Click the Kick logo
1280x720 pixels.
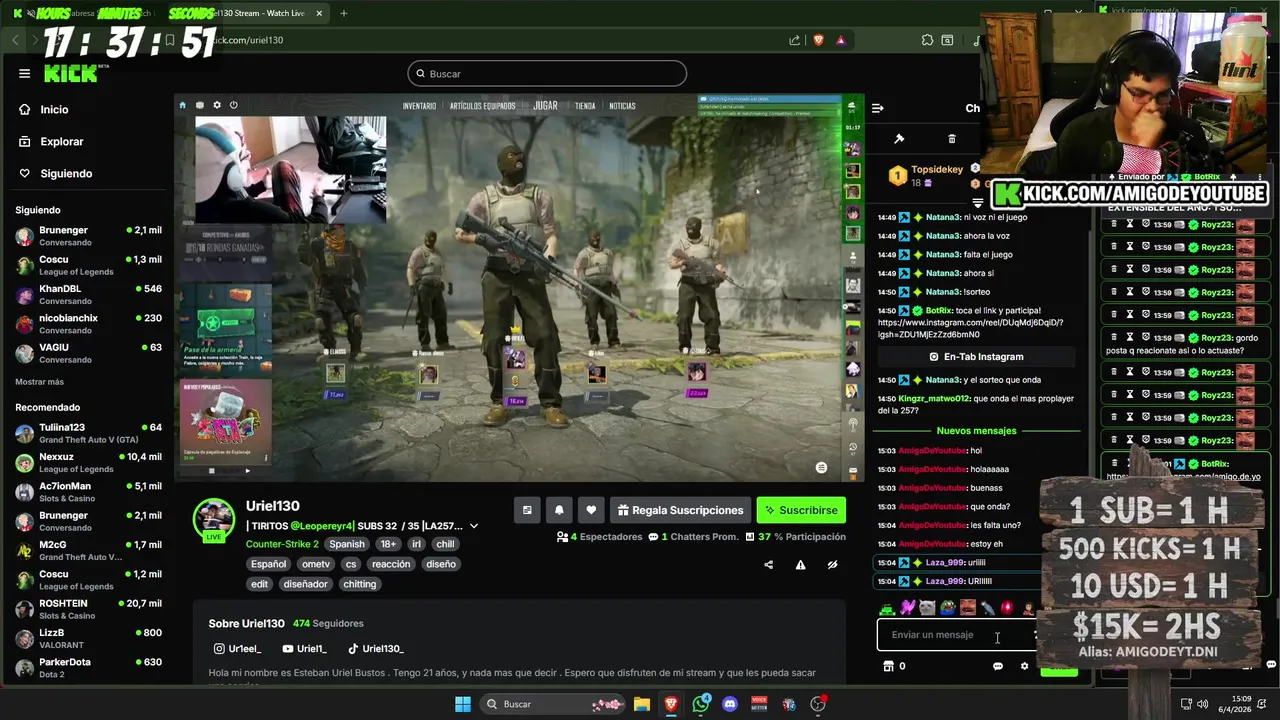click(x=72, y=74)
